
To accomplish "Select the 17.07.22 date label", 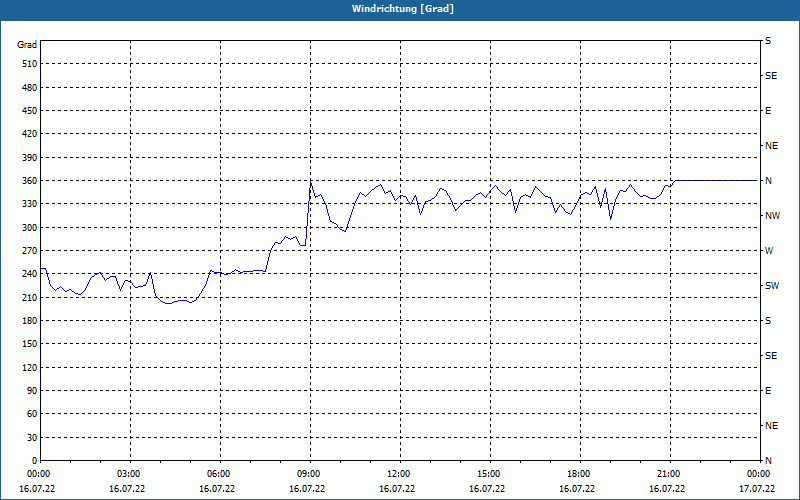I will click(x=757, y=489).
